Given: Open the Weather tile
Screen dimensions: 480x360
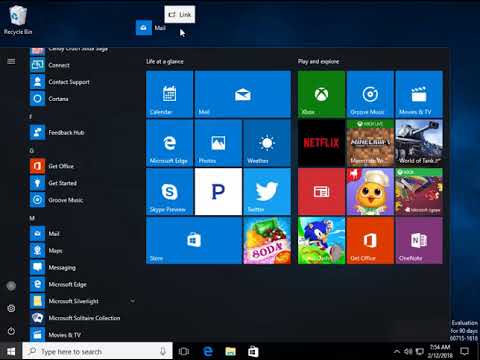Looking at the screenshot, I should click(267, 143).
